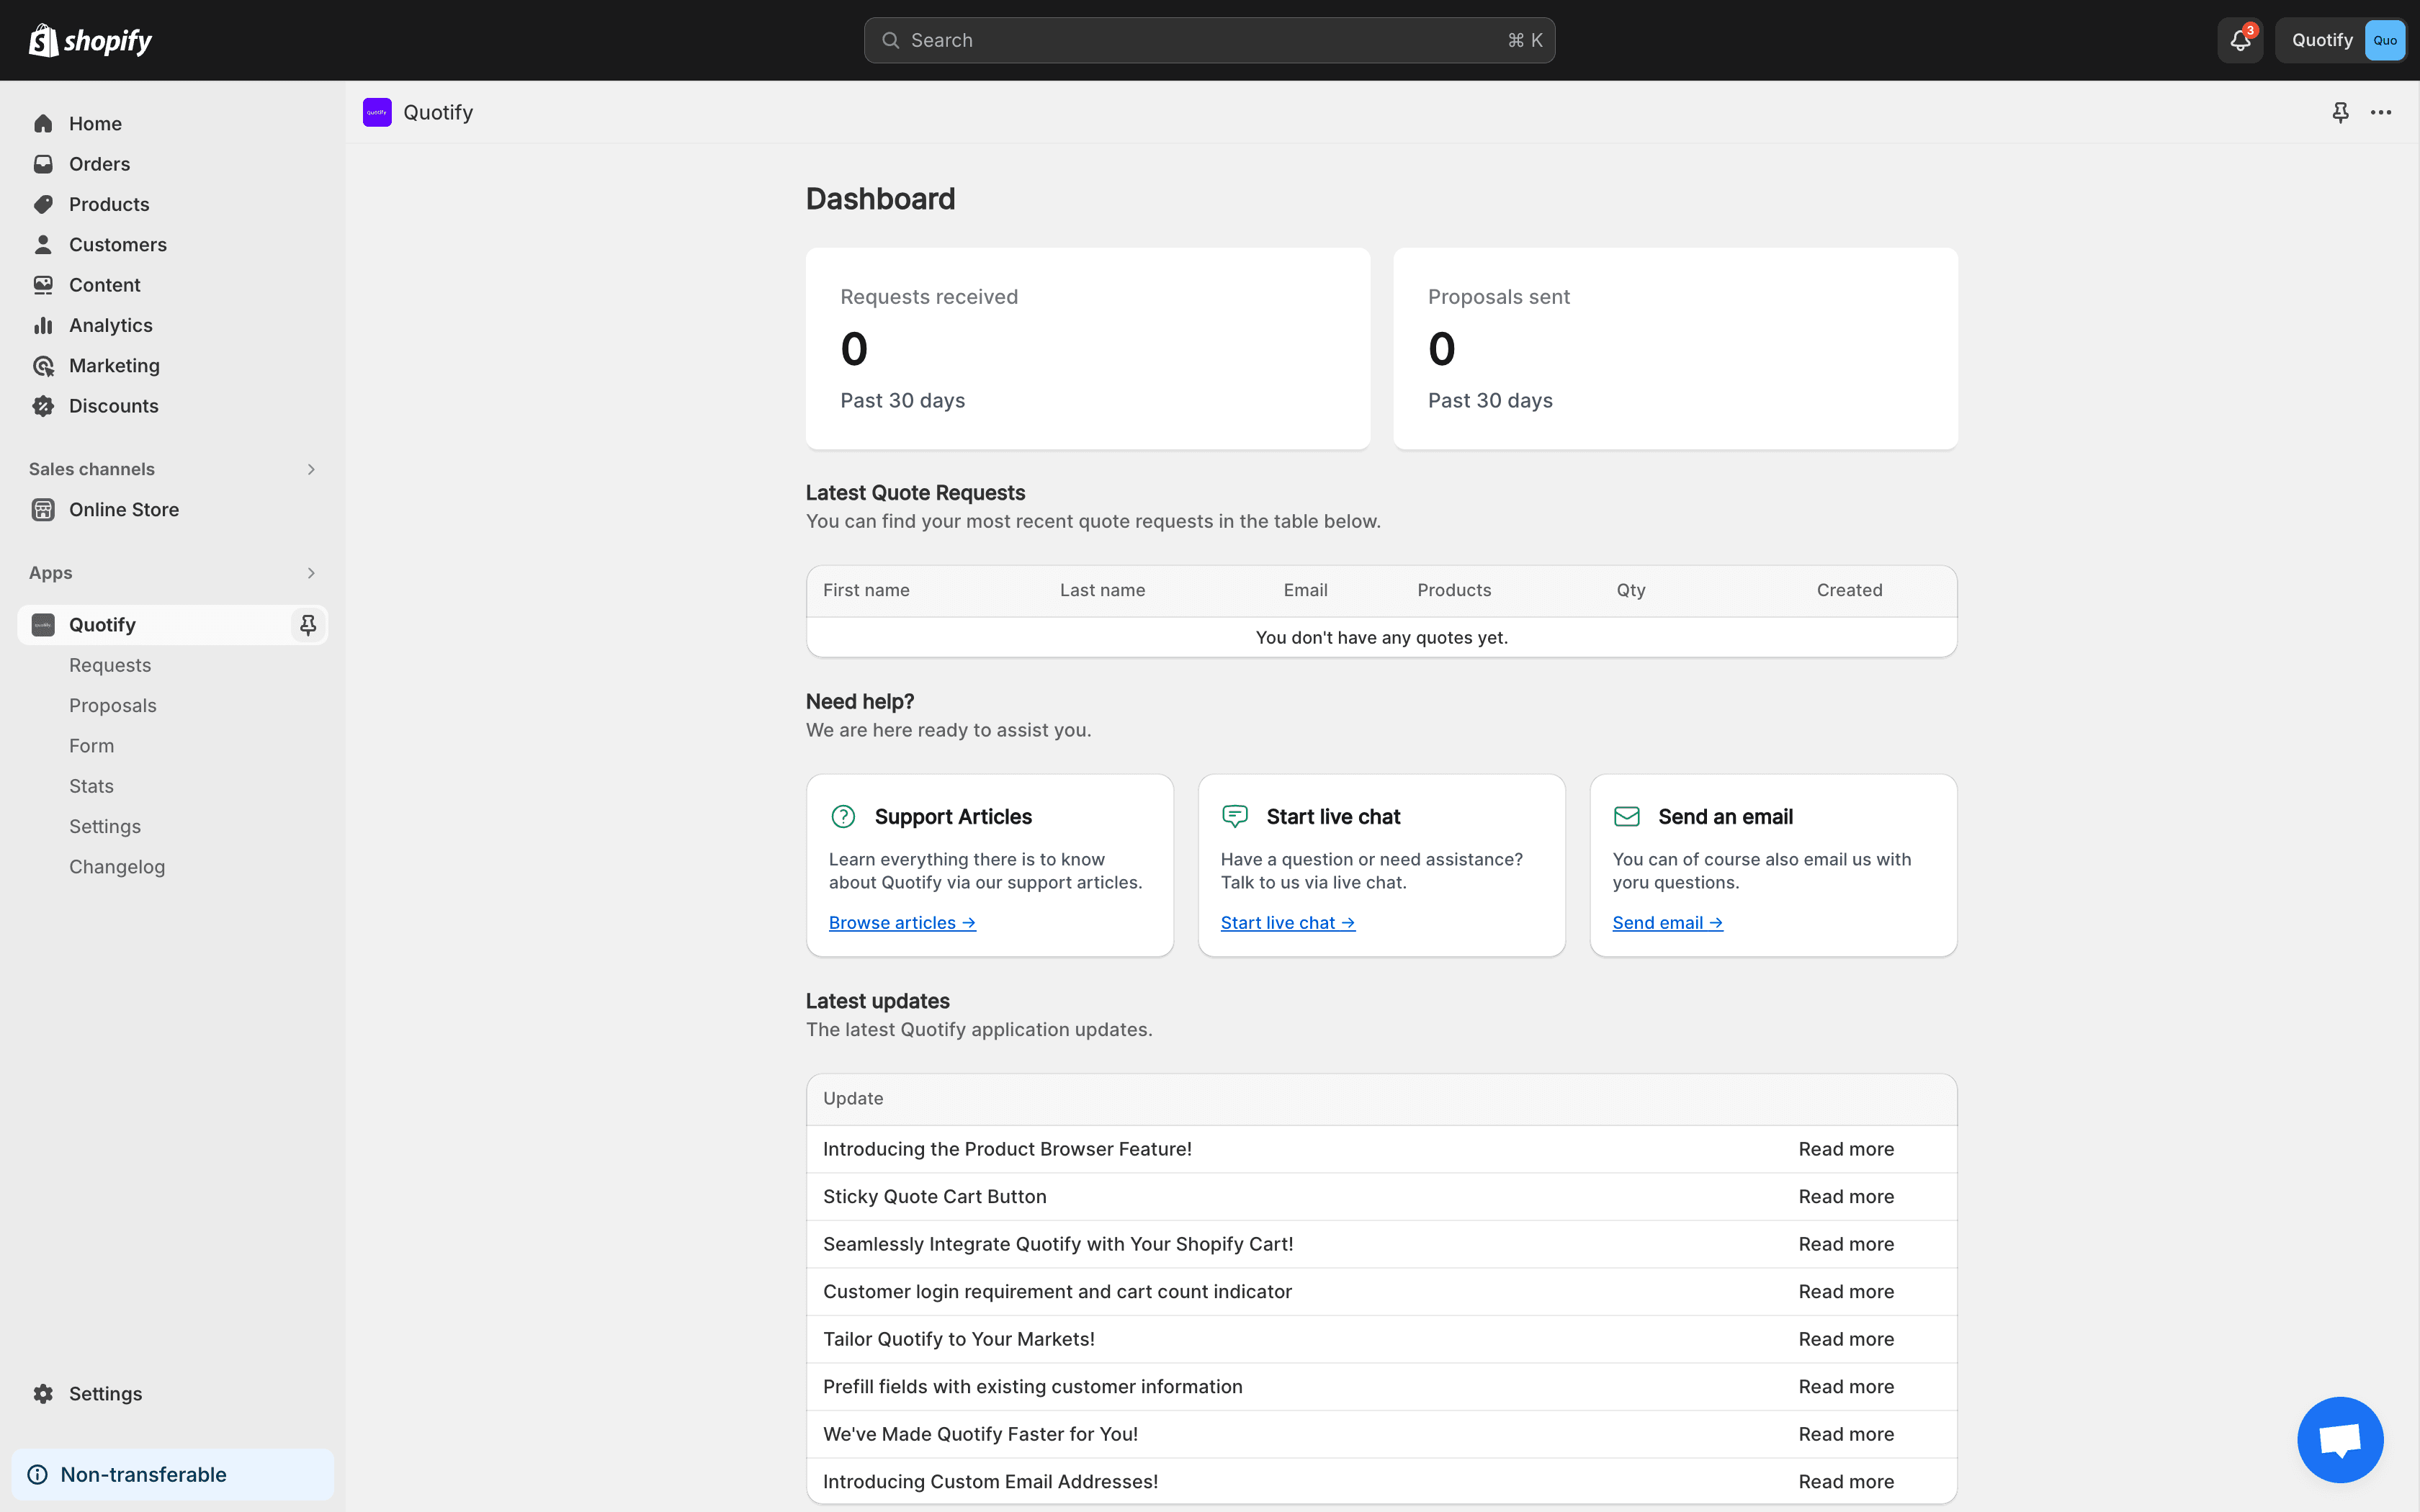Open Changelog in Quotify submenu

point(117,866)
